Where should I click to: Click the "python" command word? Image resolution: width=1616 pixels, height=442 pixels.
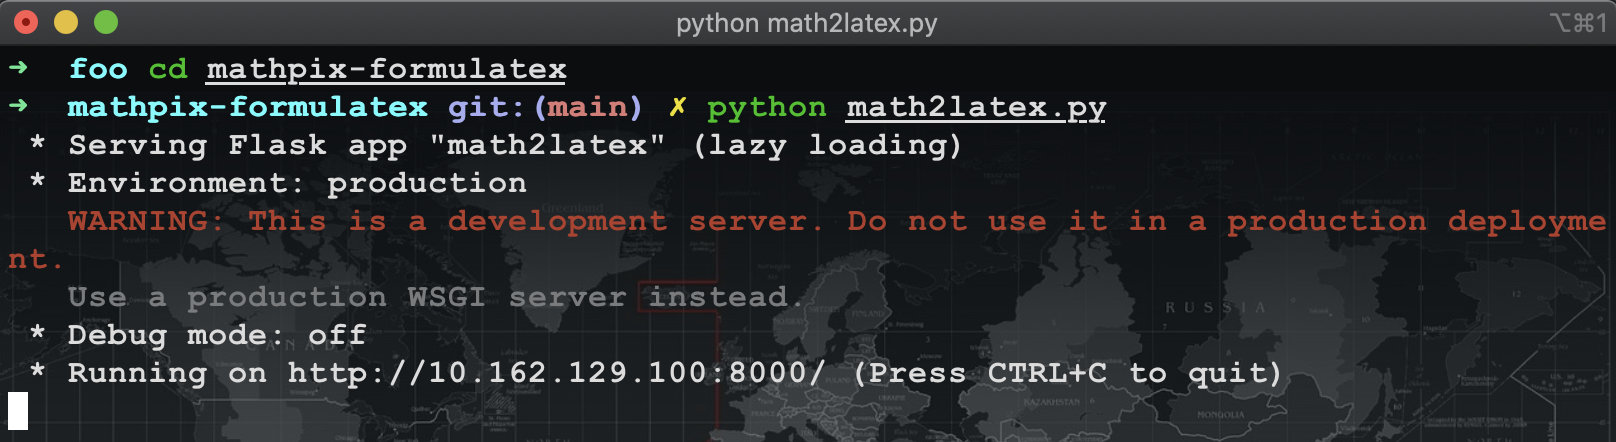[767, 108]
